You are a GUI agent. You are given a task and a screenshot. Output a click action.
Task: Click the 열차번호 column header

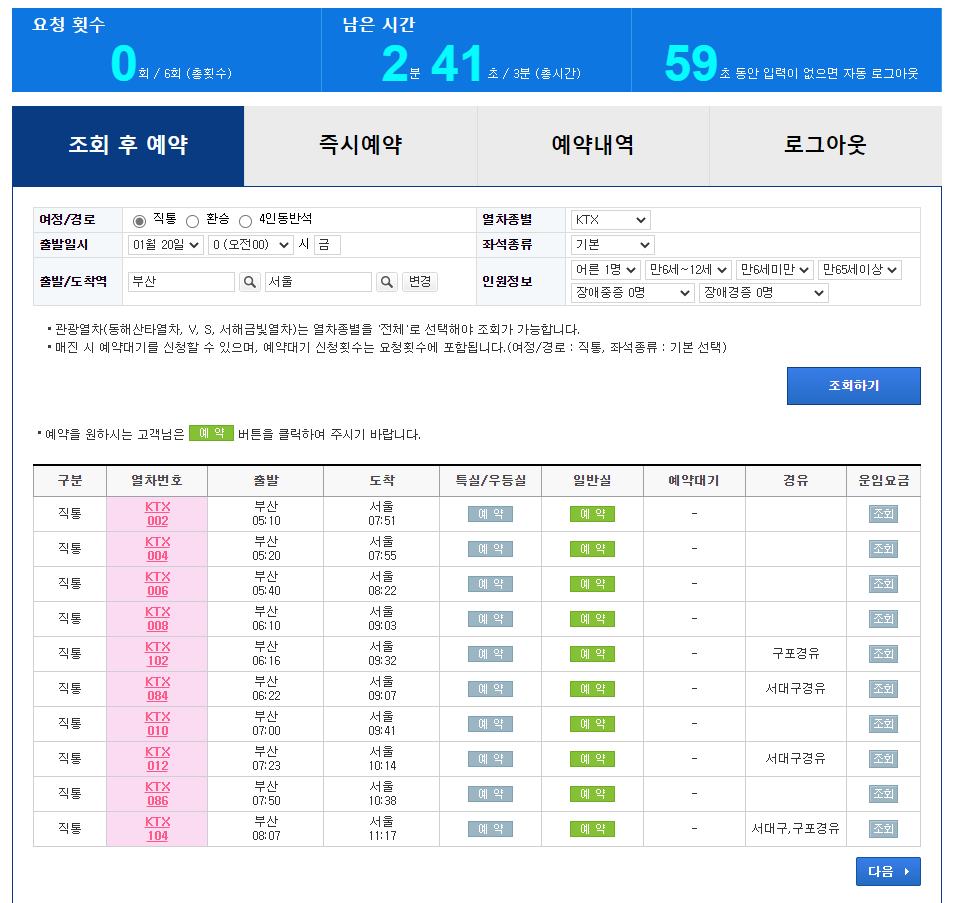coord(157,481)
